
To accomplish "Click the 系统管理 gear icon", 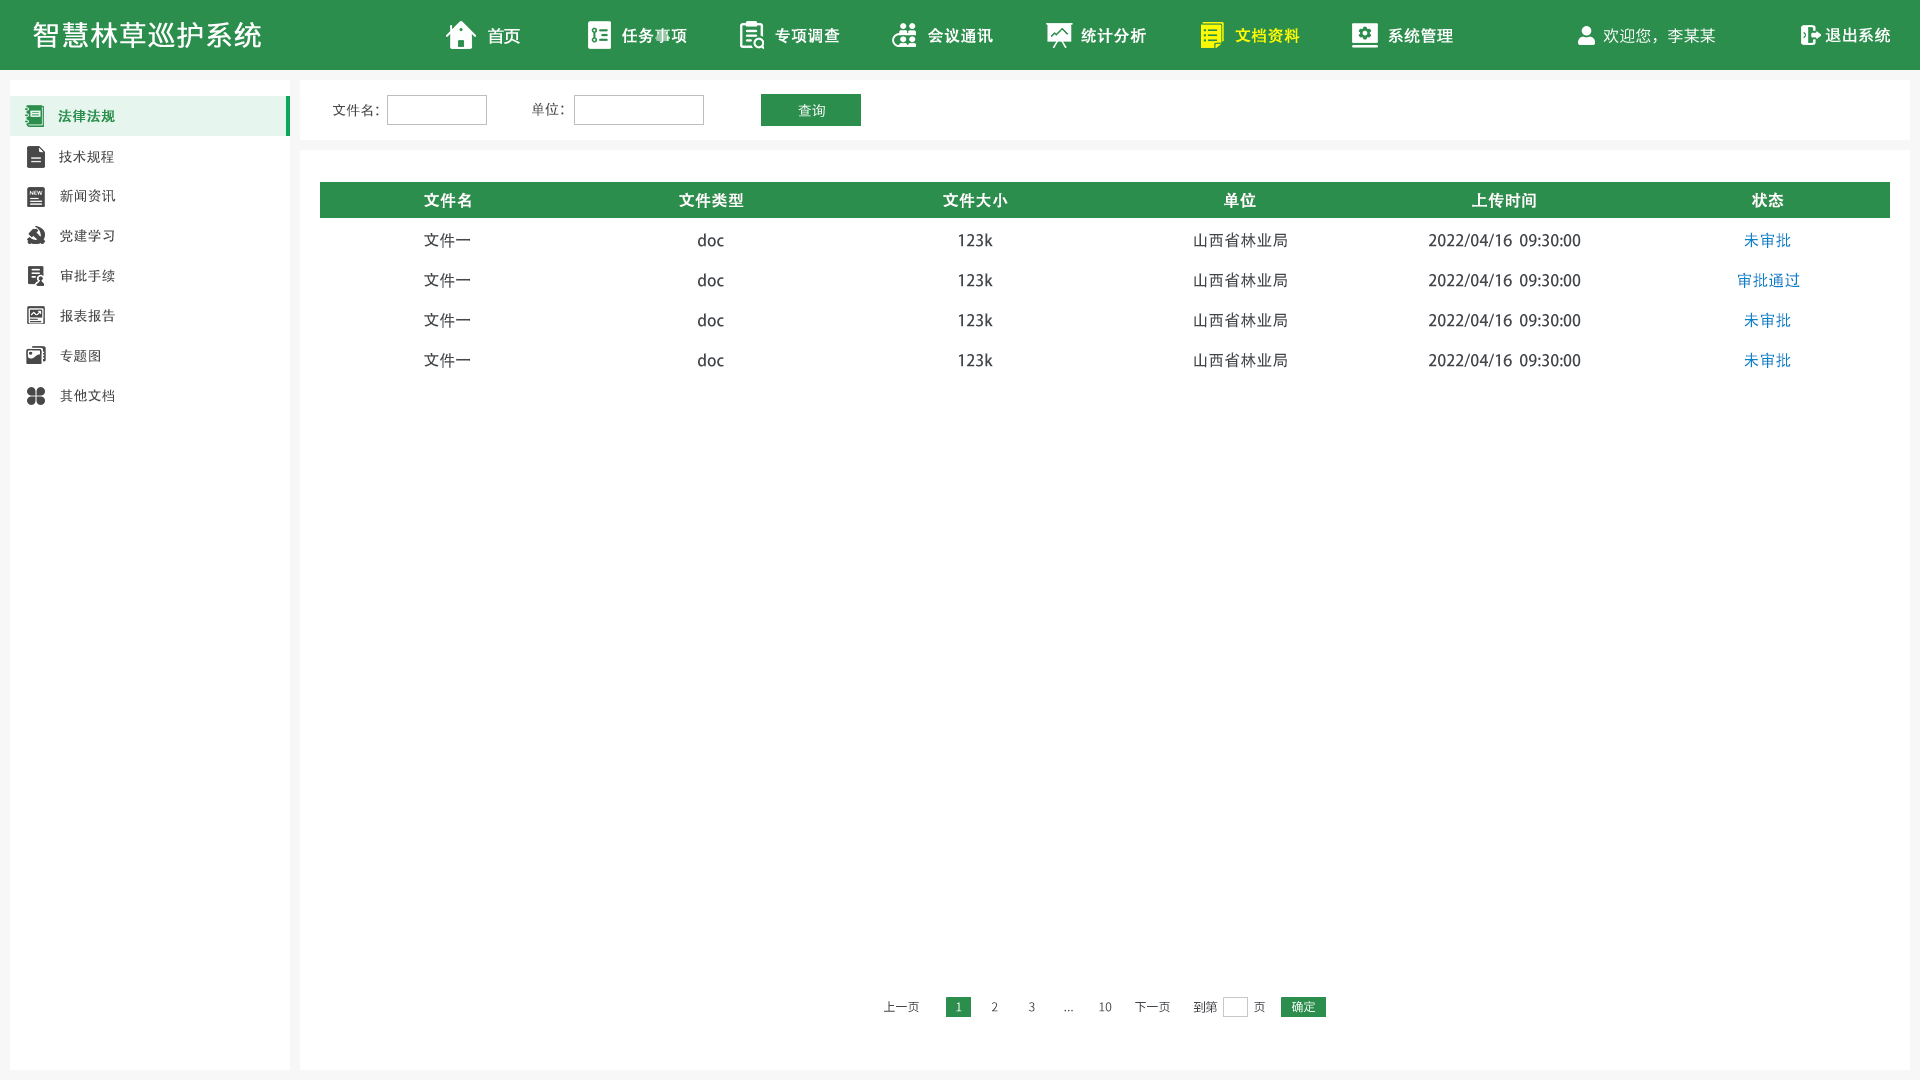I will pos(1364,35).
